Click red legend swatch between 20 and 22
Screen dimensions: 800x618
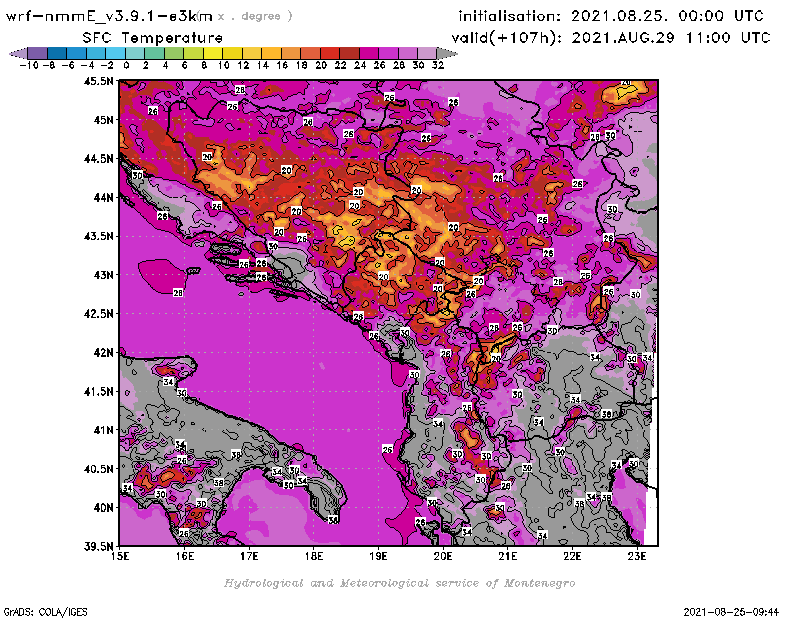click(x=330, y=53)
